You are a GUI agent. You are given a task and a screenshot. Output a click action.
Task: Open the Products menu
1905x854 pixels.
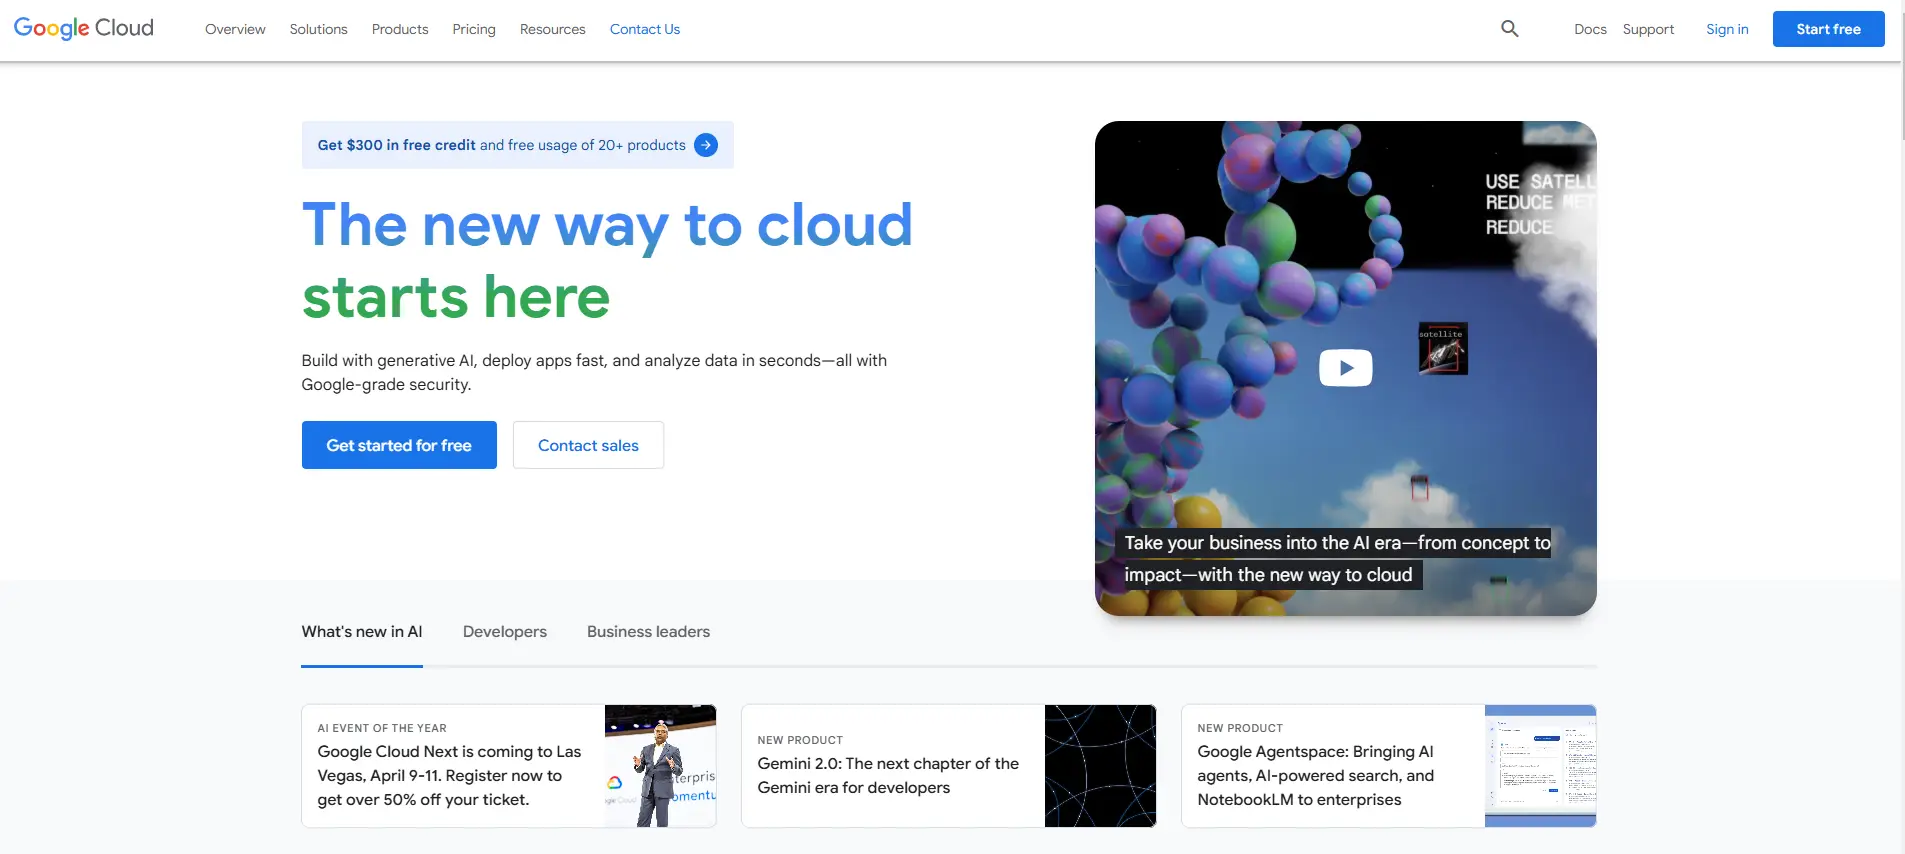point(400,29)
